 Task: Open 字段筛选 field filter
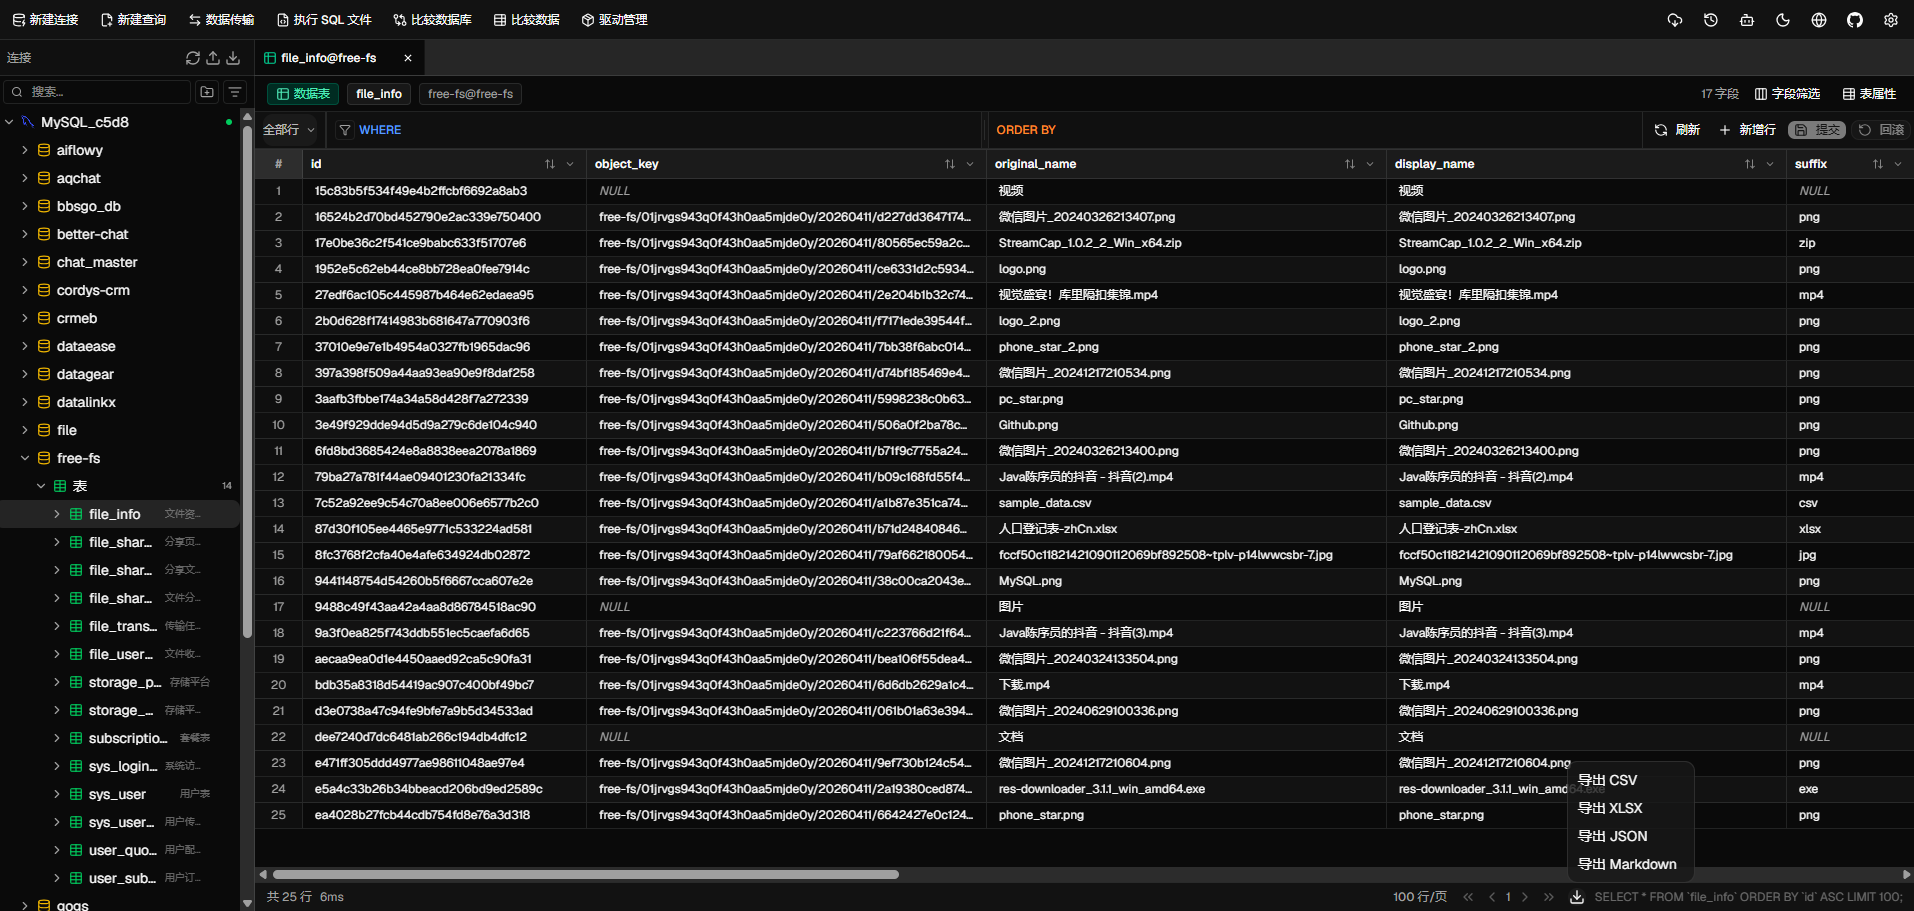[x=1787, y=94]
